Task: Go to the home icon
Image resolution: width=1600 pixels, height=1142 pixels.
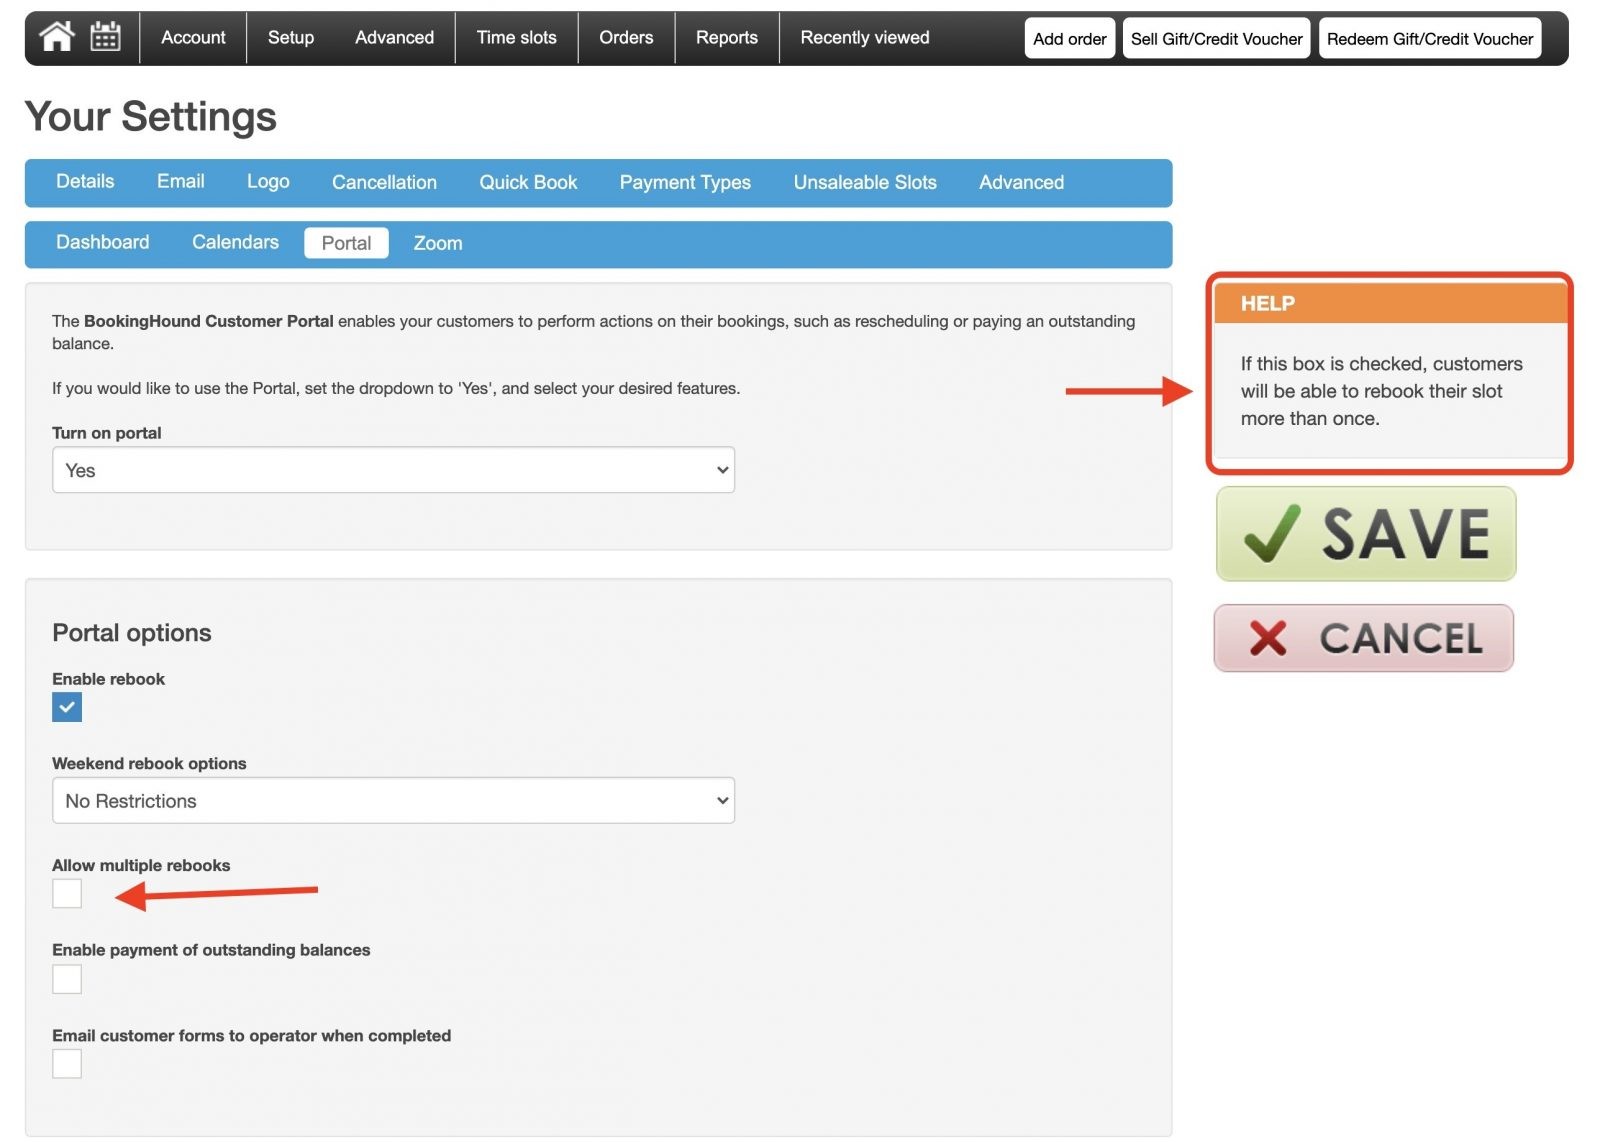Action: pyautogui.click(x=56, y=37)
